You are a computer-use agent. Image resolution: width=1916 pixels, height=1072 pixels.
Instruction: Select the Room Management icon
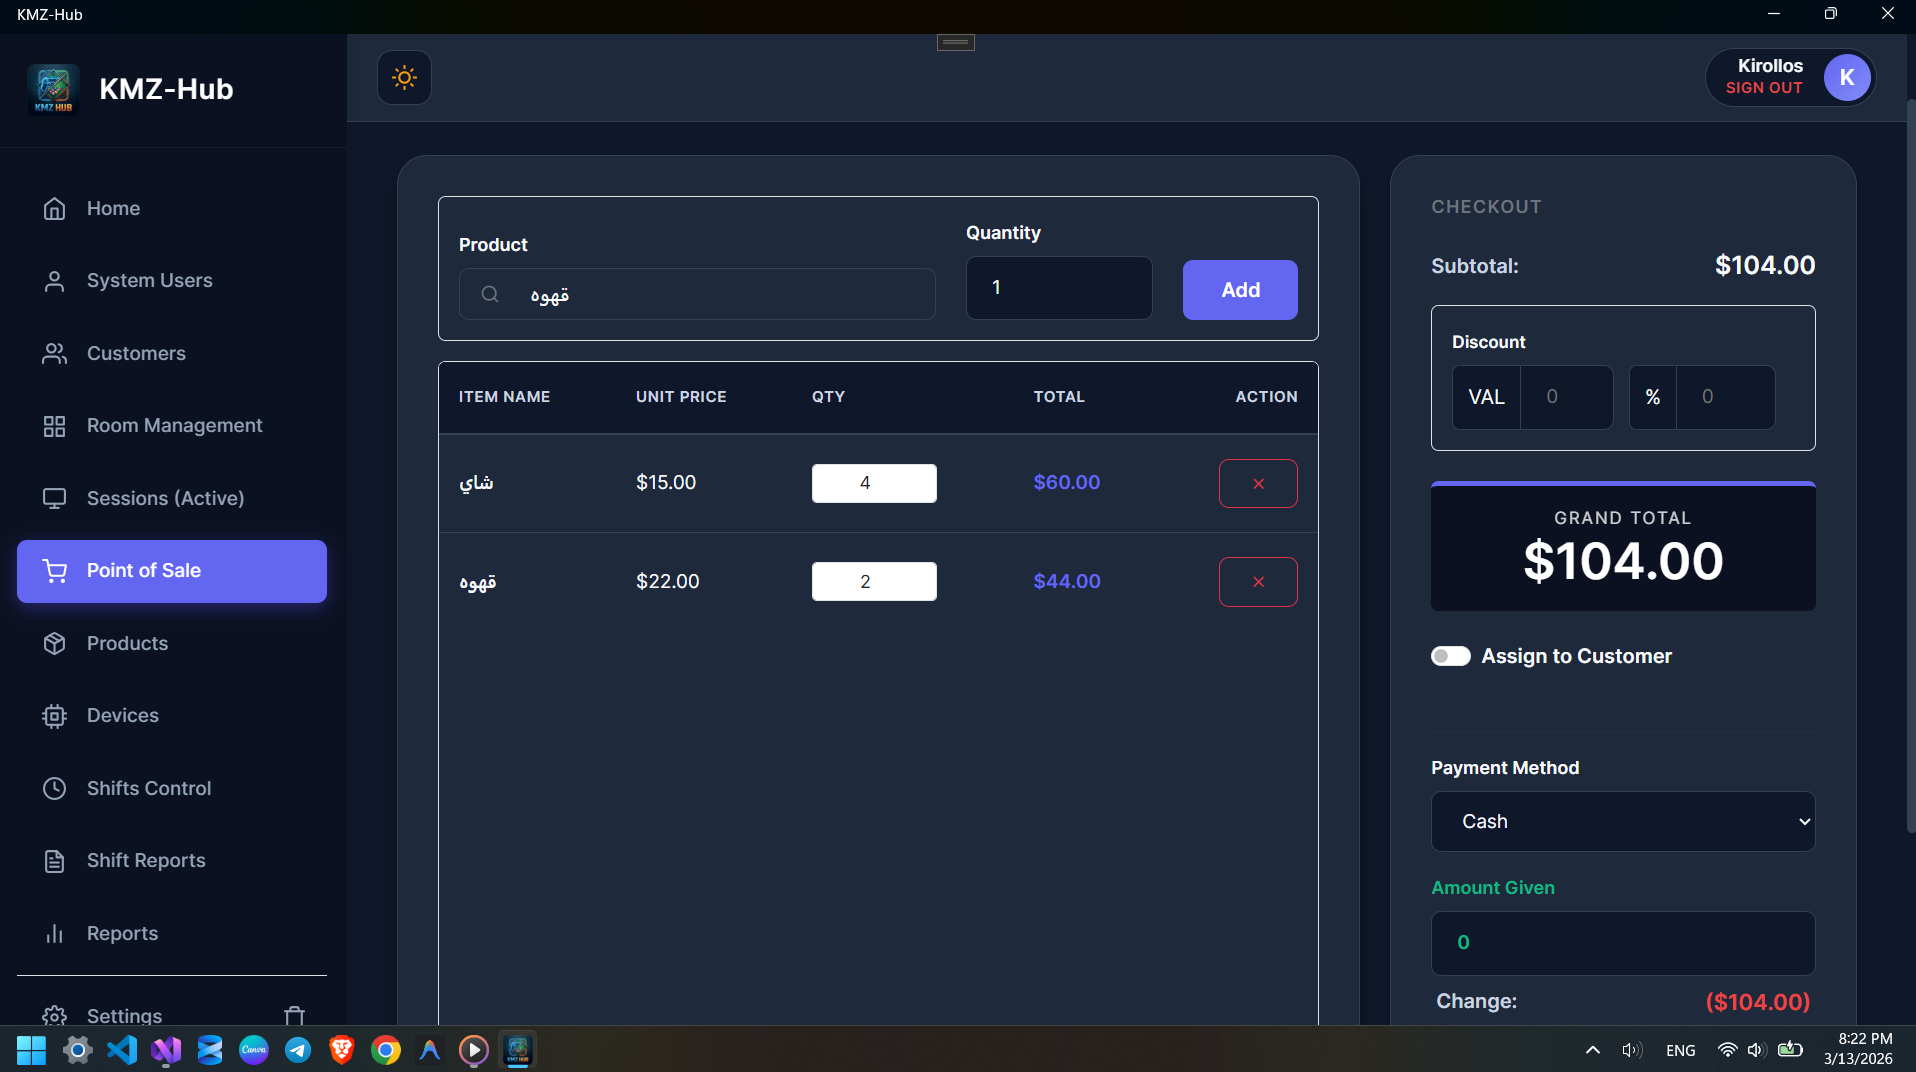click(x=54, y=425)
